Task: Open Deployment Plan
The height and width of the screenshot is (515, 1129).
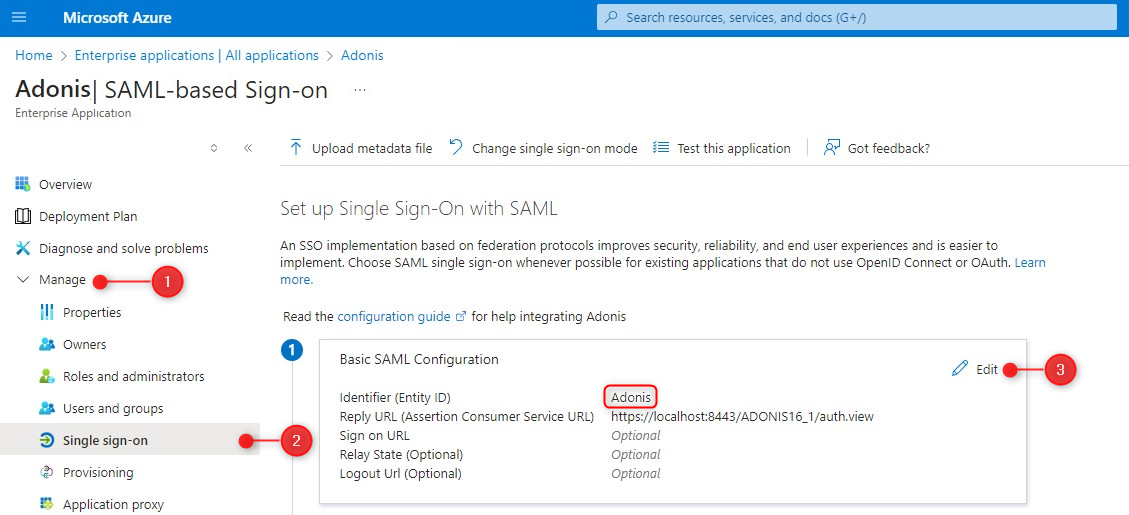Action: tap(88, 217)
